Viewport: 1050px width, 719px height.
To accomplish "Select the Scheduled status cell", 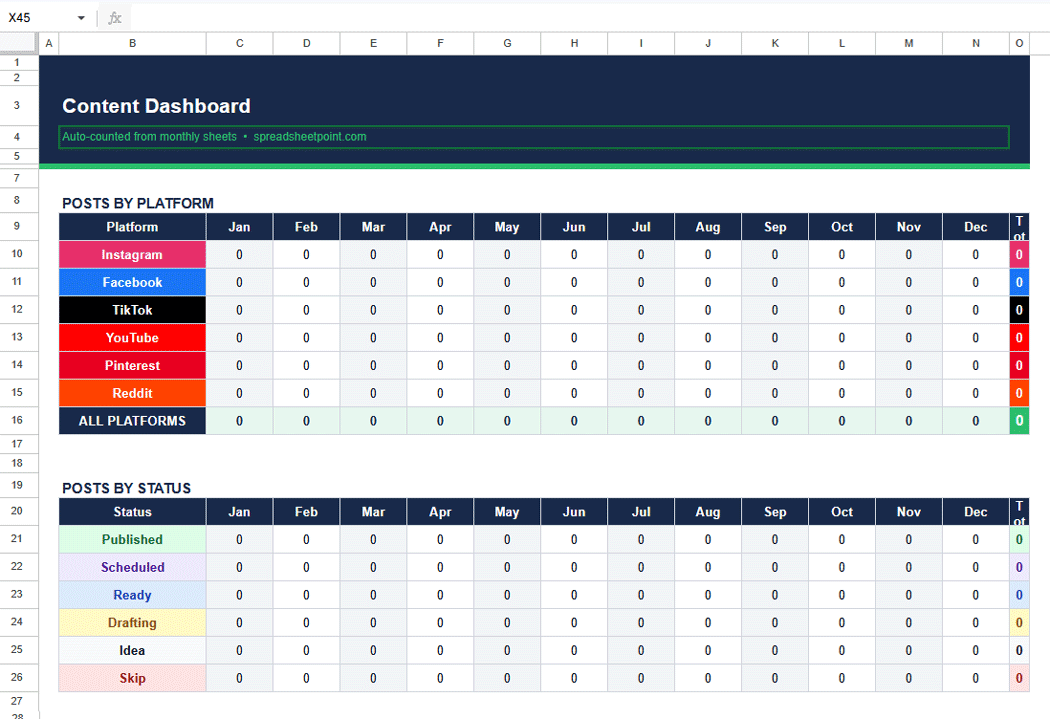I will [x=132, y=567].
